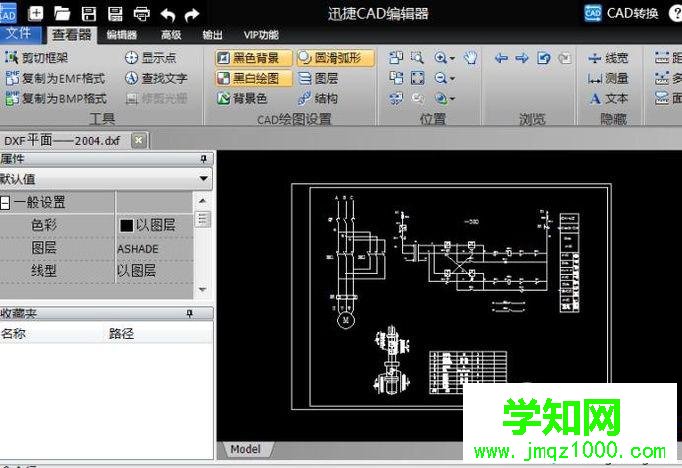
Task: Open the 图层 layers dialog
Action: [x=318, y=78]
